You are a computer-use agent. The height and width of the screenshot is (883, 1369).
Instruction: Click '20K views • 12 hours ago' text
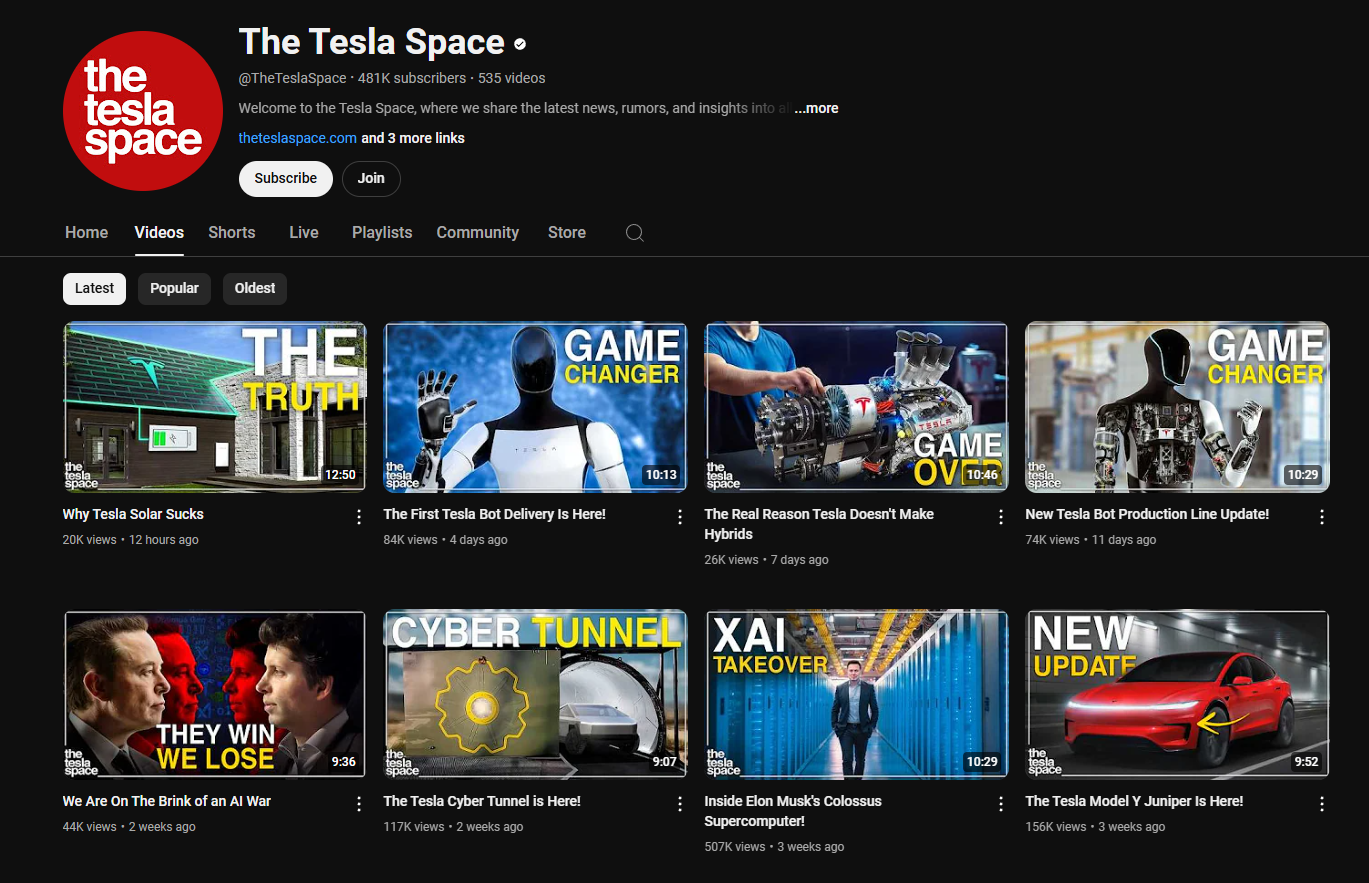pyautogui.click(x=131, y=540)
